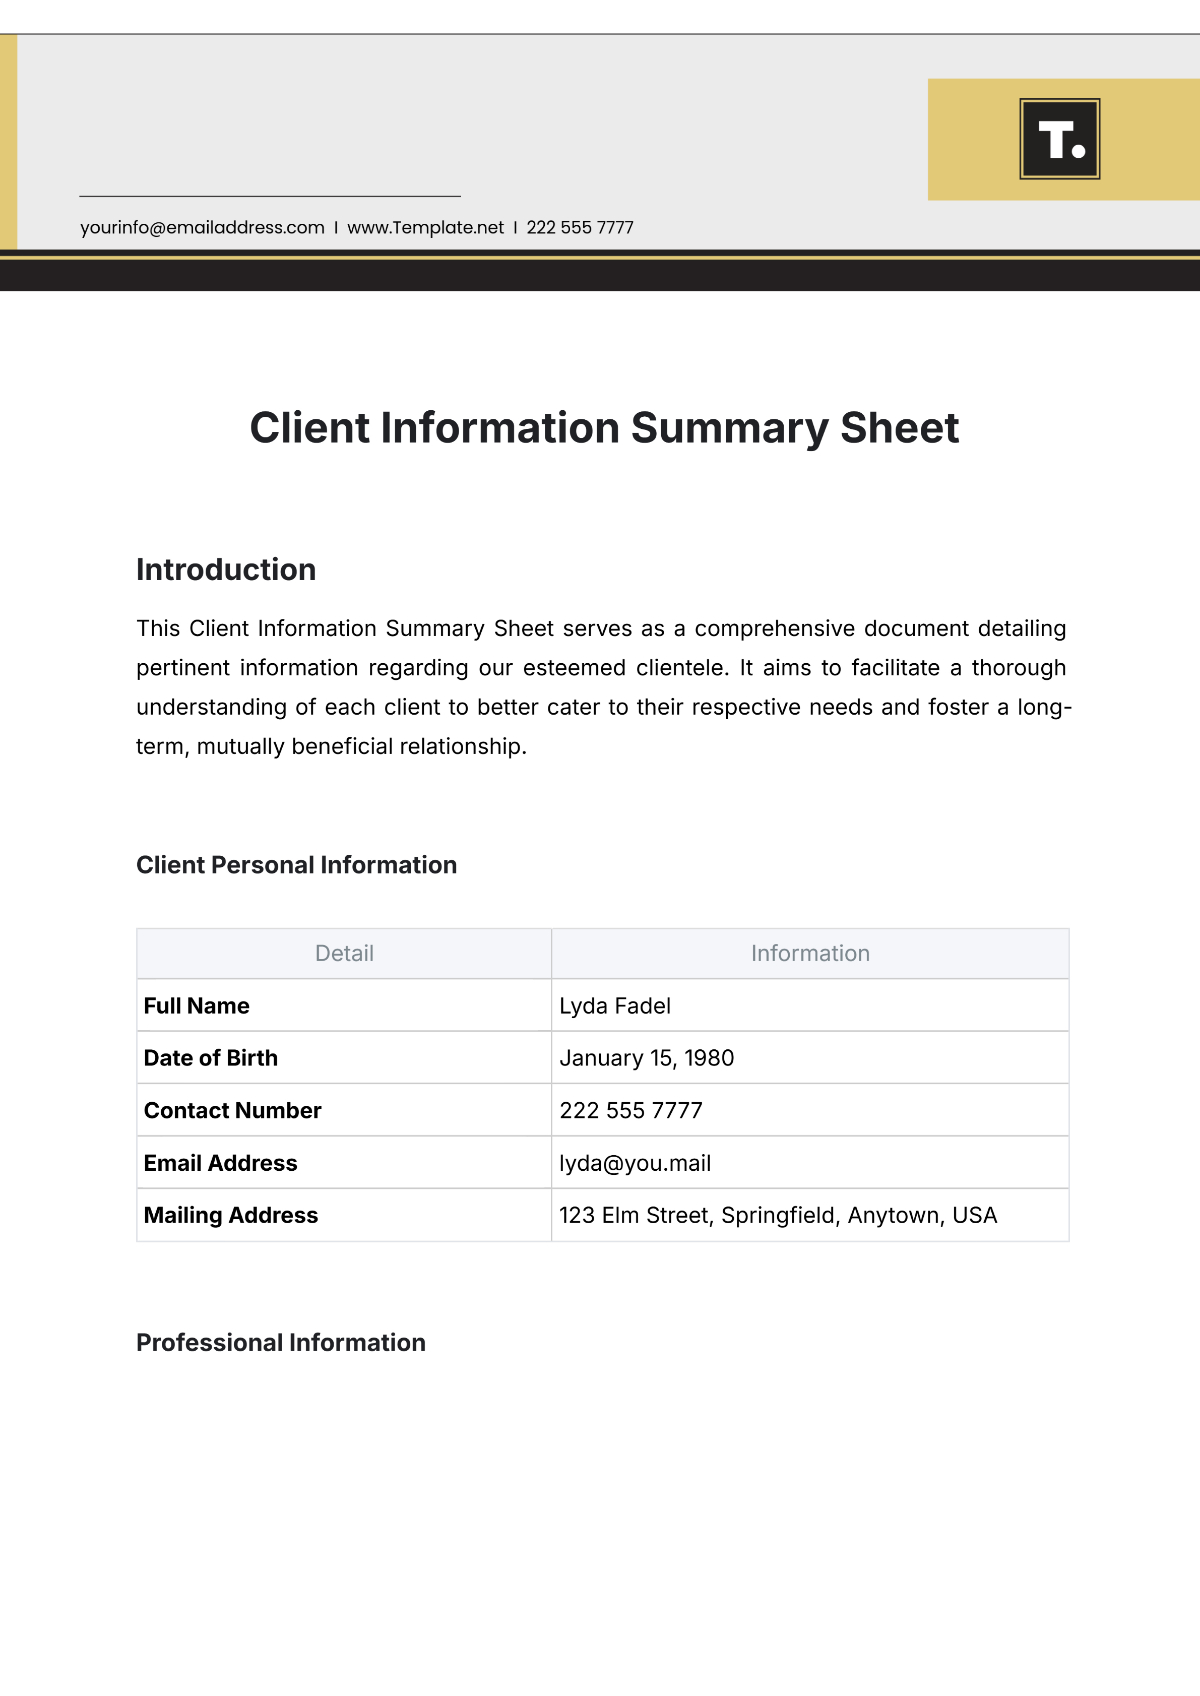Select the header phone number 222 555 7777
The width and height of the screenshot is (1200, 1696).
(x=580, y=228)
